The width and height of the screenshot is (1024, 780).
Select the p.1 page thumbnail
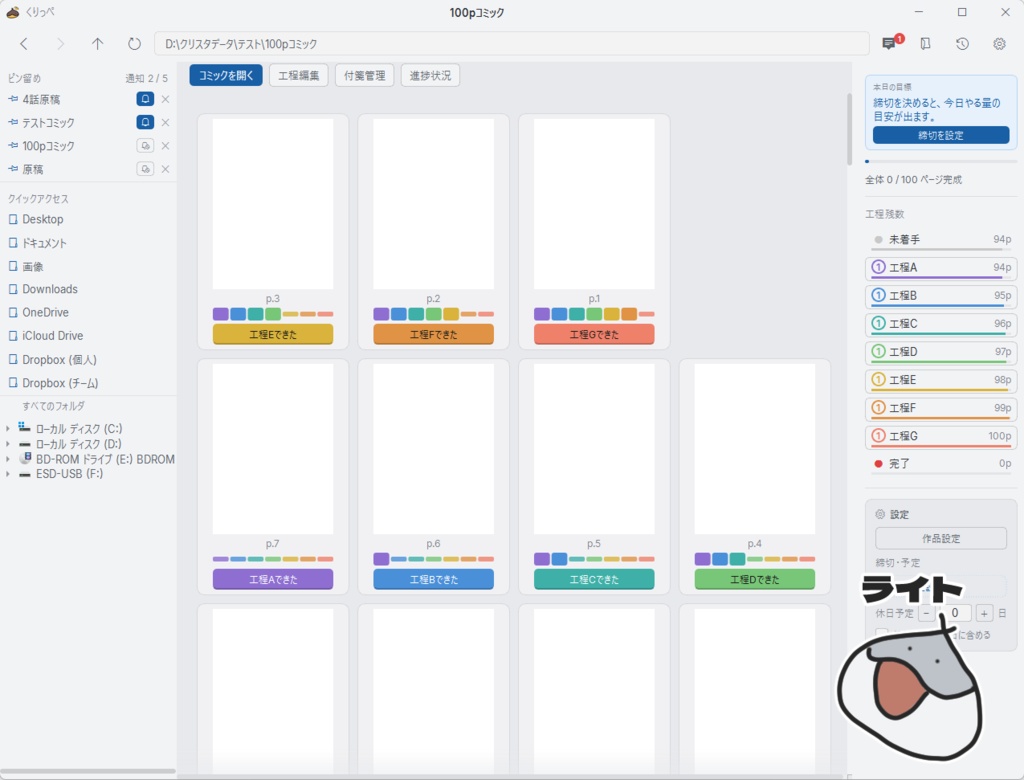(594, 204)
